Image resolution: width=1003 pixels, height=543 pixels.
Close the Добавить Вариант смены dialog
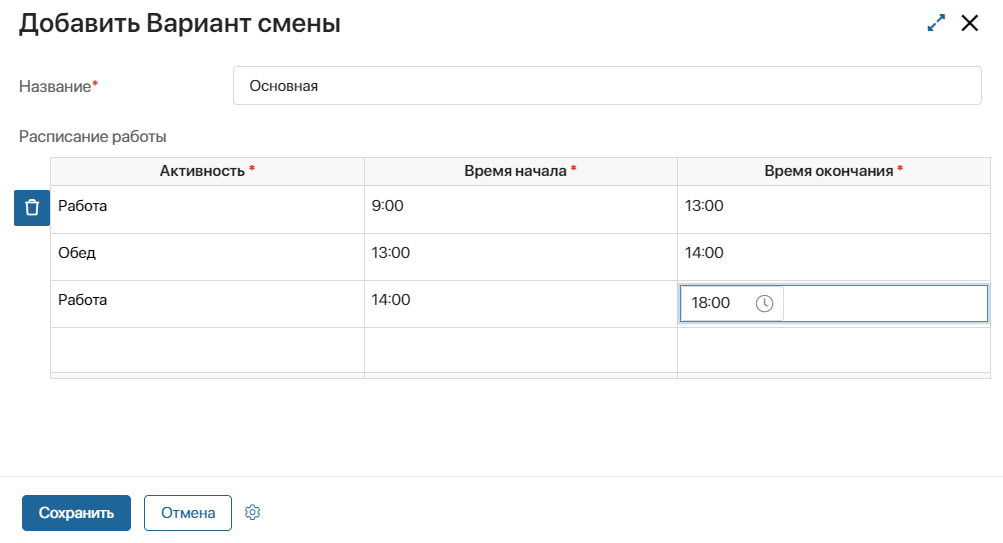pos(969,24)
